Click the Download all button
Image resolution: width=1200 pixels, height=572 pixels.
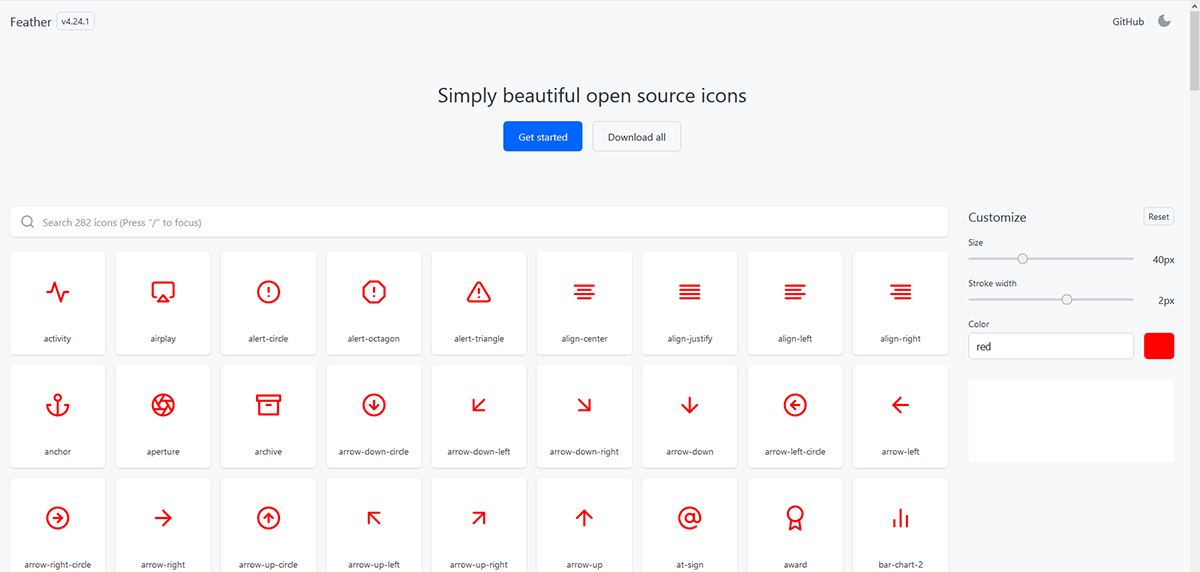[637, 137]
